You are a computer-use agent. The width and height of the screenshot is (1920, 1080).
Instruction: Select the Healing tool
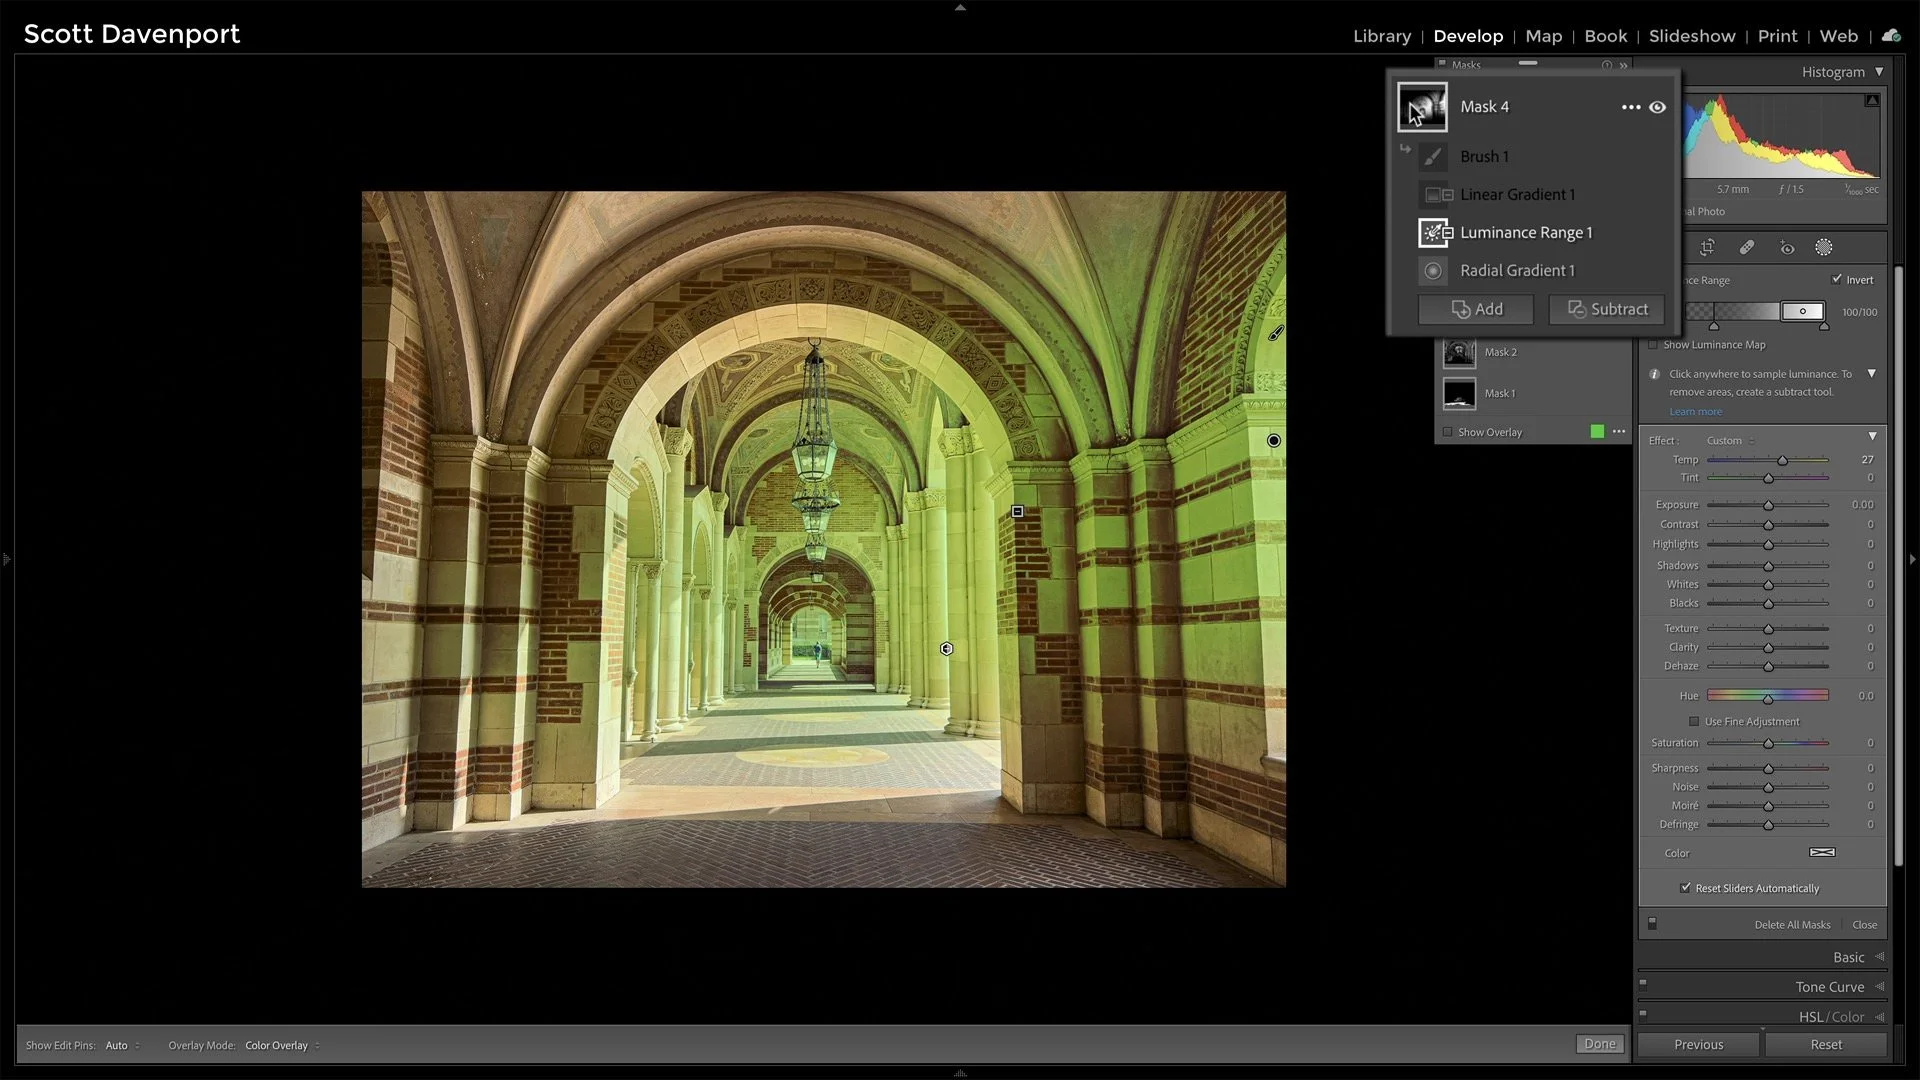1748,247
